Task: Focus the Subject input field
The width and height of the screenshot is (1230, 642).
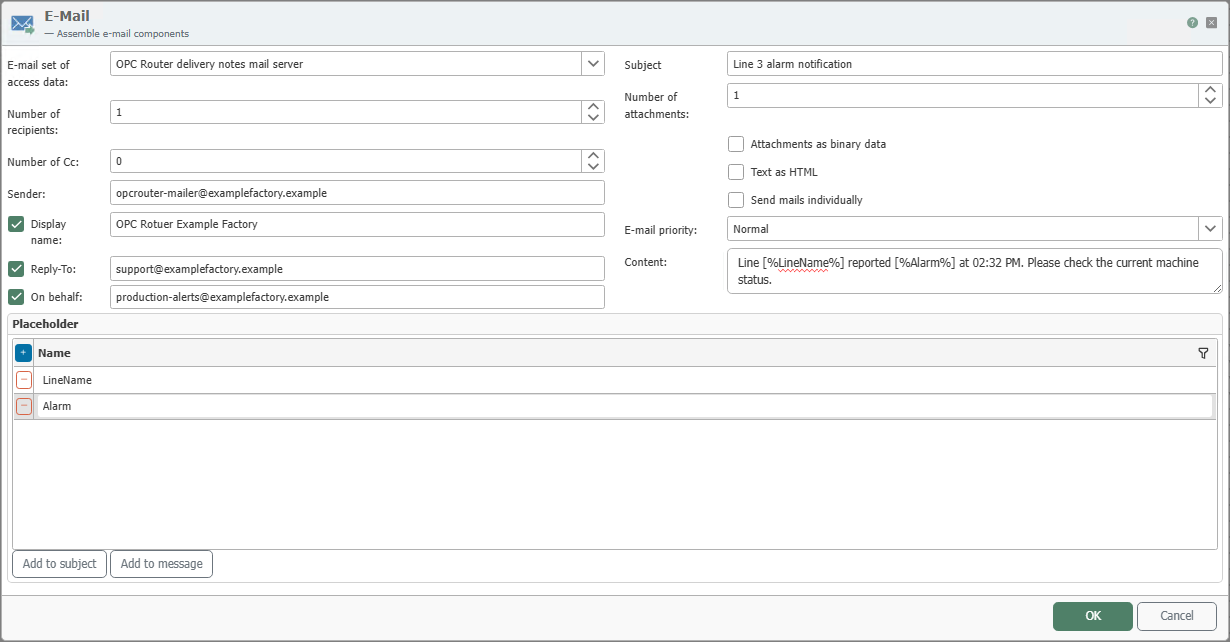Action: (x=975, y=64)
